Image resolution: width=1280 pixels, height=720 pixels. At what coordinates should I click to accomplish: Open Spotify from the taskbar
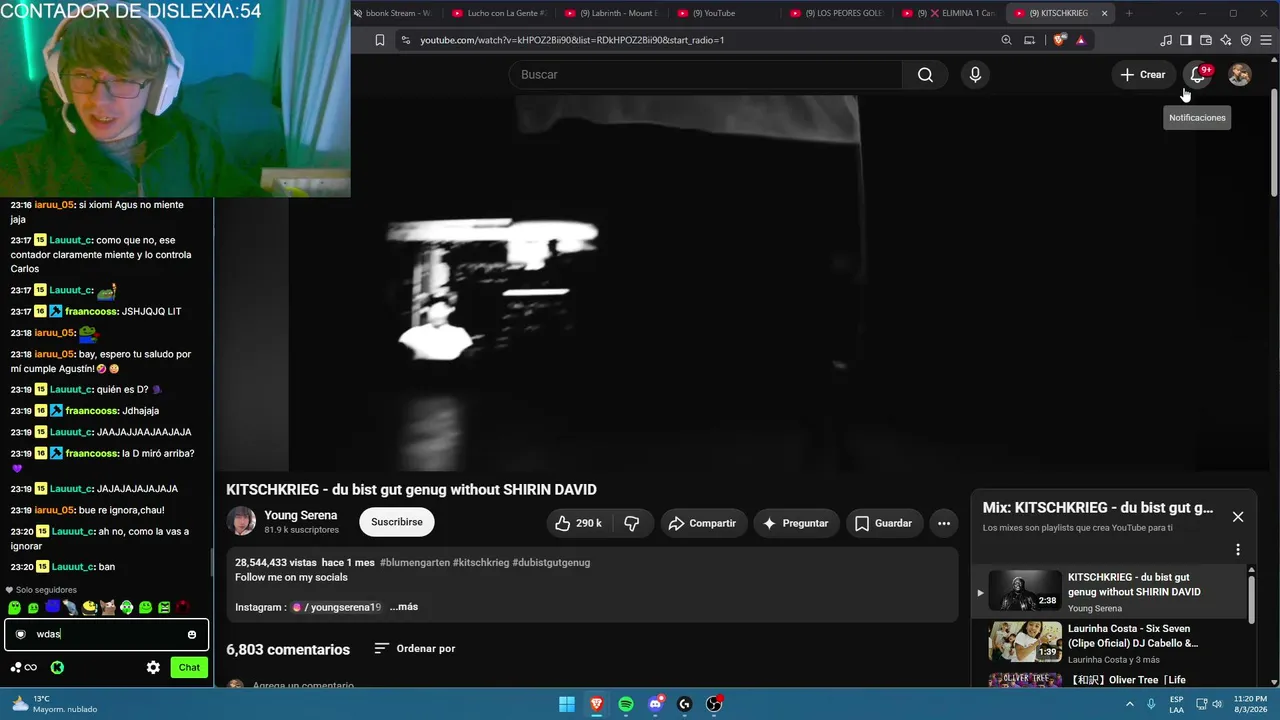tap(626, 704)
